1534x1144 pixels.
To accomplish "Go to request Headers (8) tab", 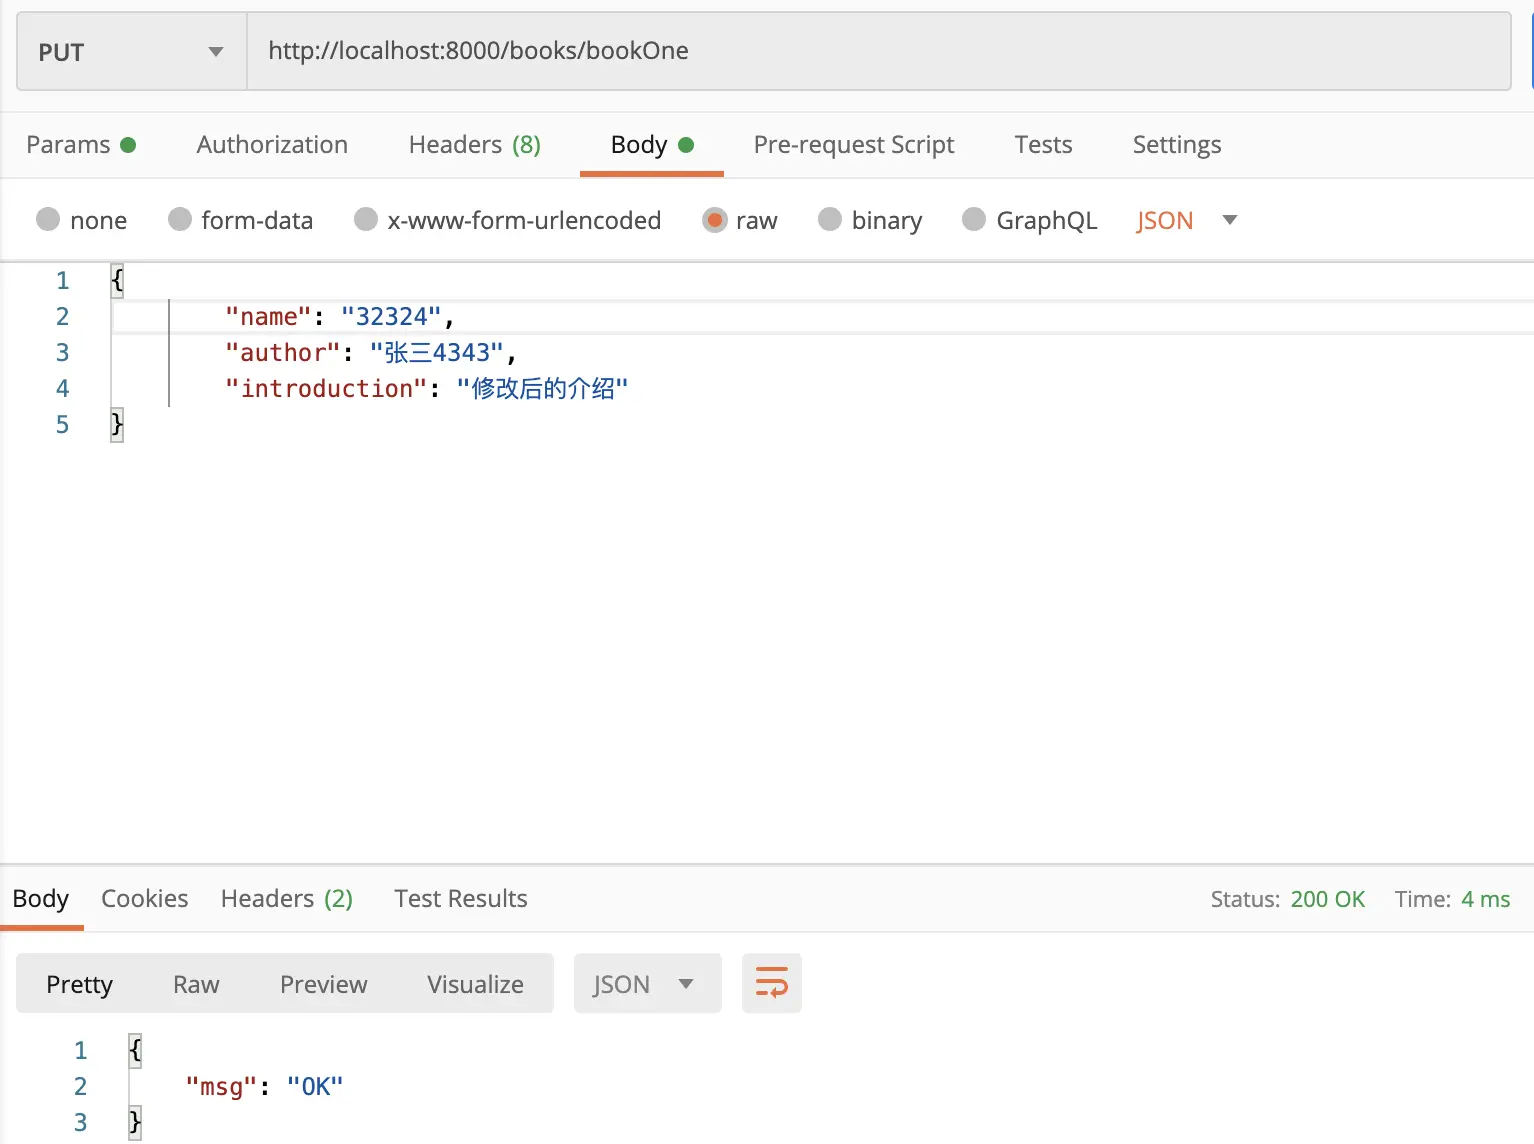I will [474, 145].
